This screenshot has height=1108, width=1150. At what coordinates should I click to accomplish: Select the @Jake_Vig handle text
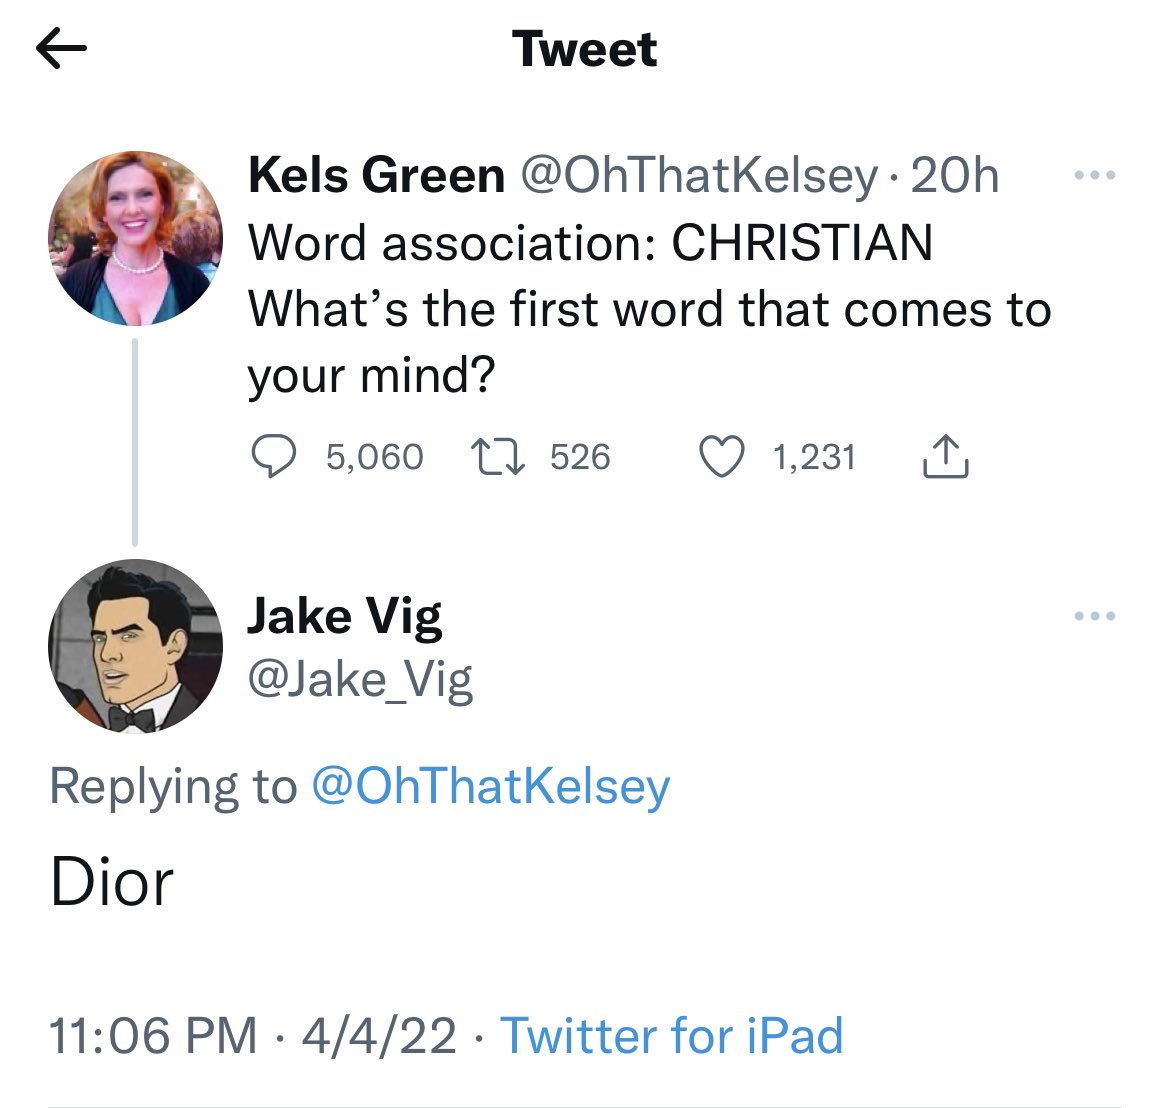pyautogui.click(x=360, y=680)
